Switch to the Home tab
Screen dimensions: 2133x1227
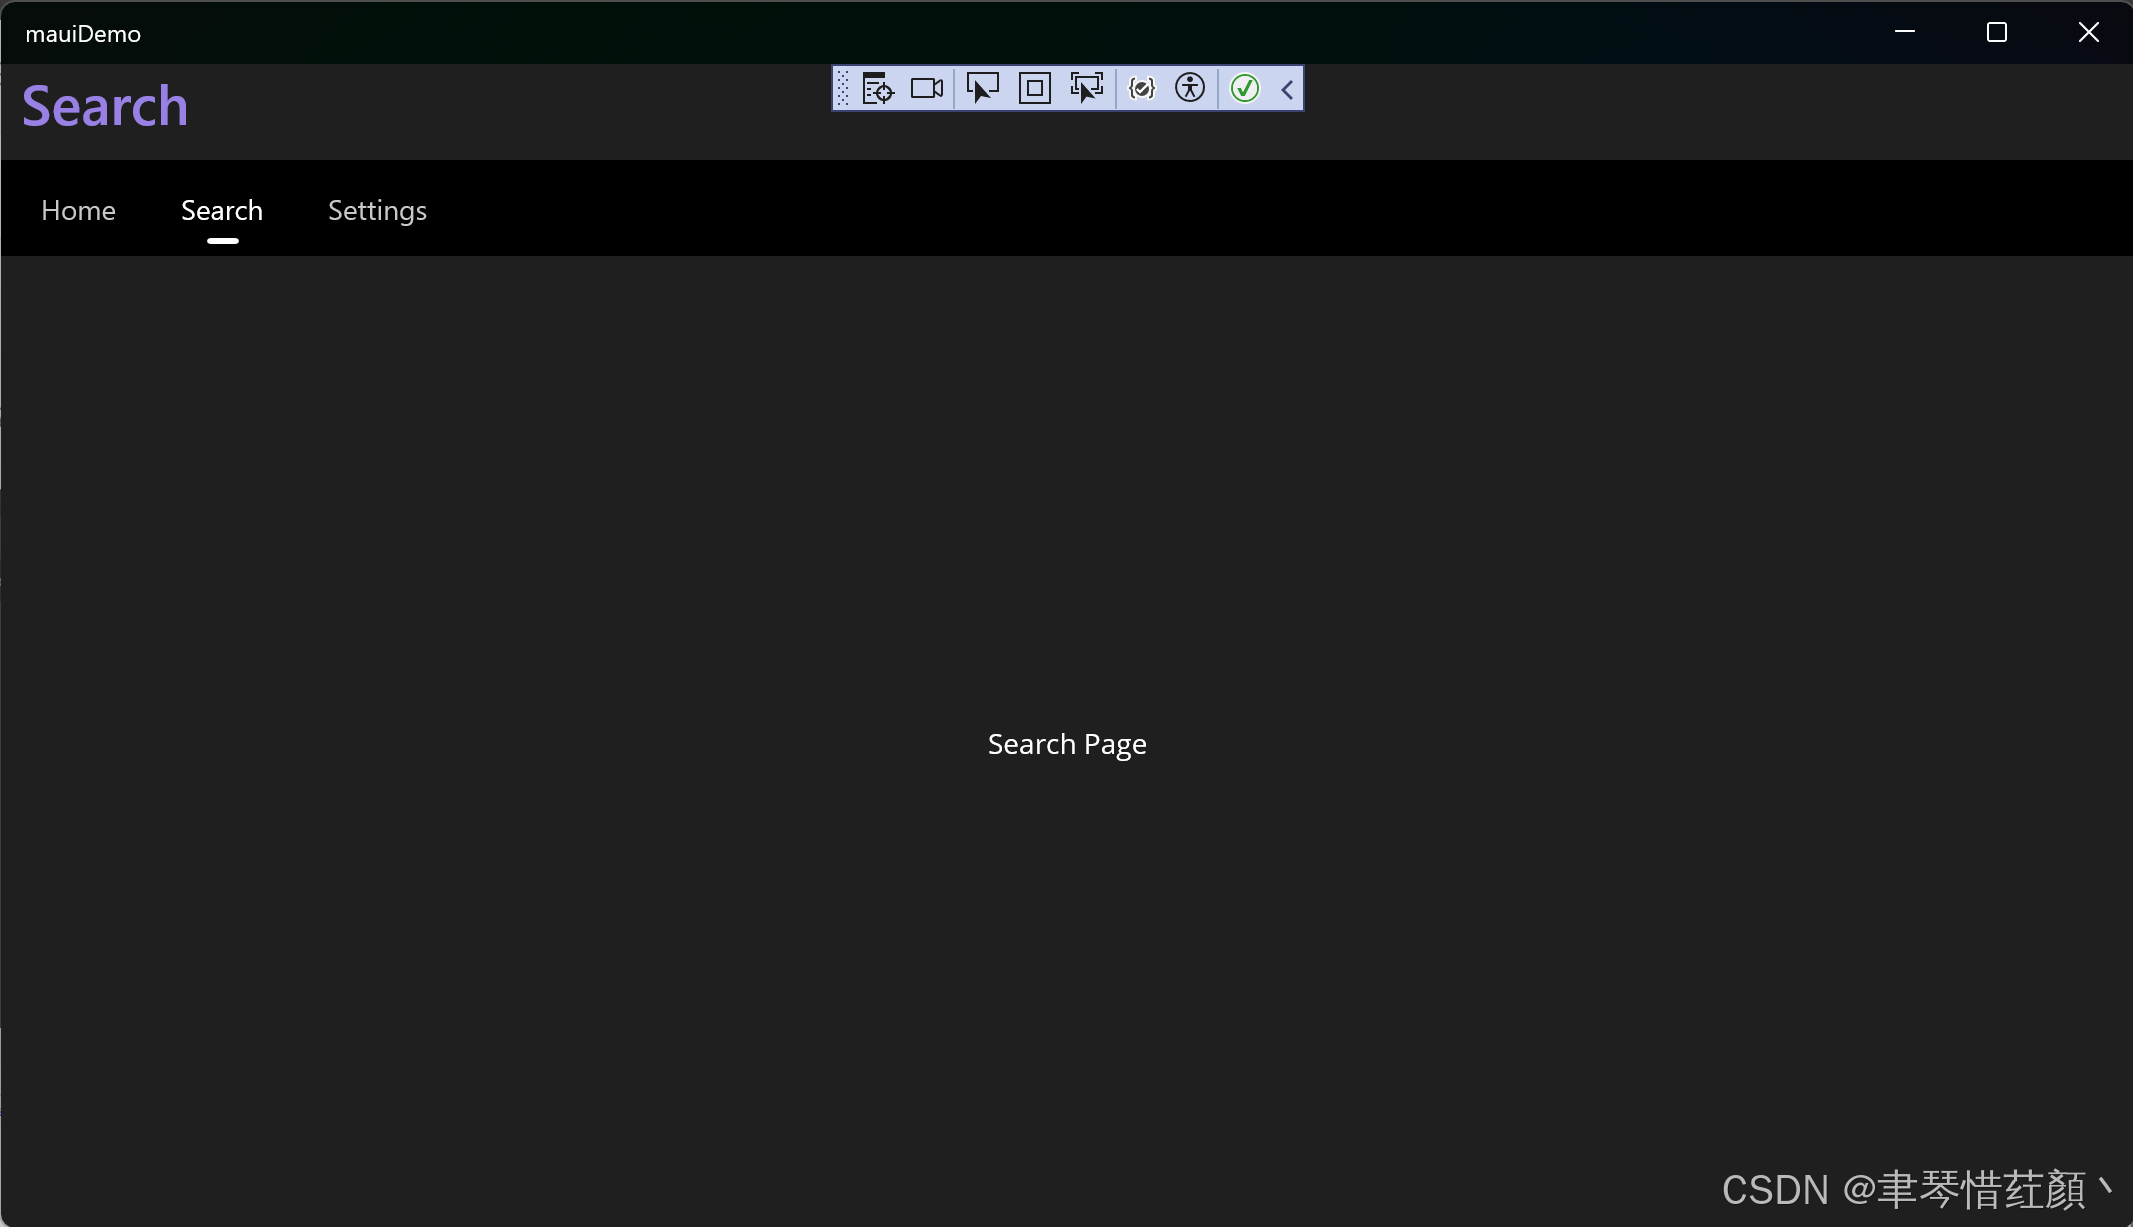pyautogui.click(x=79, y=209)
